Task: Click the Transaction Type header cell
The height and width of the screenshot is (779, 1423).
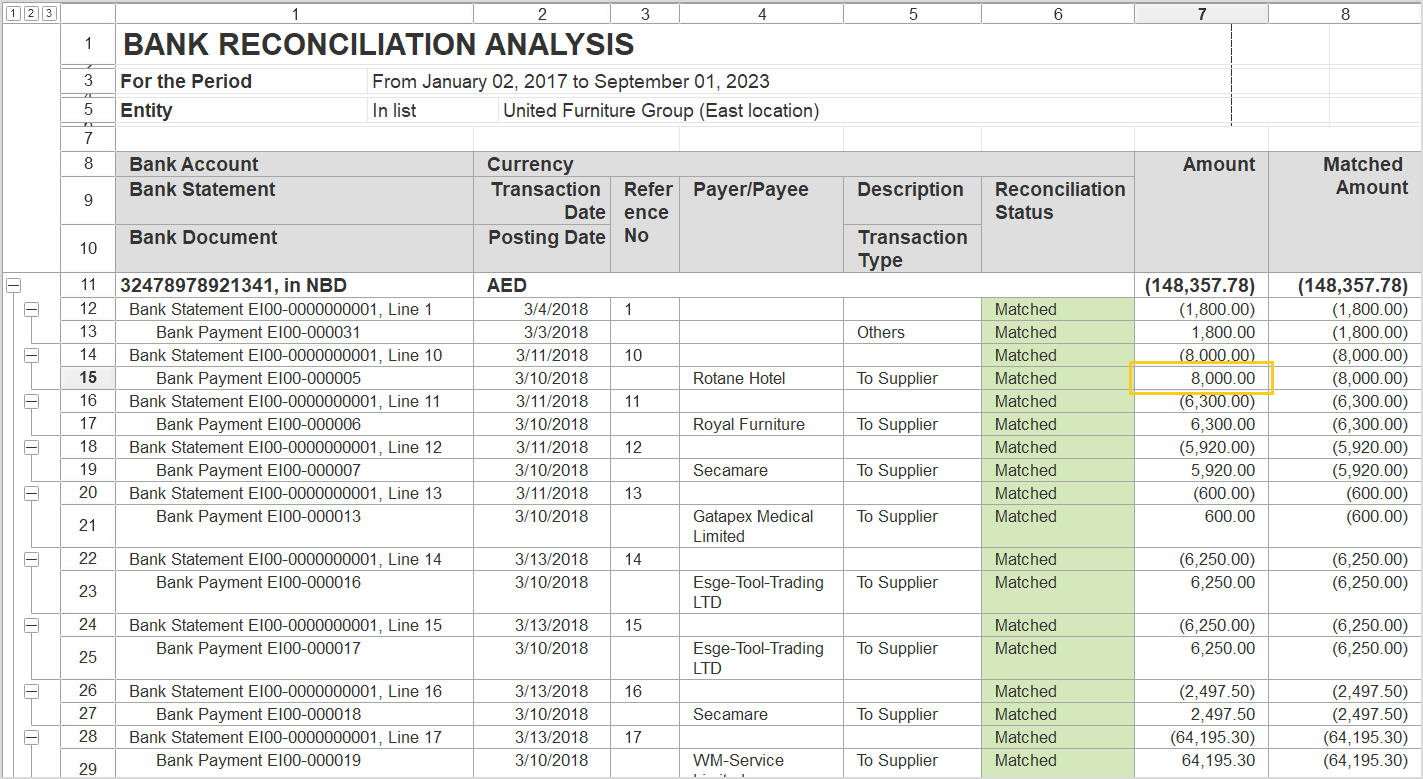Action: [913, 248]
